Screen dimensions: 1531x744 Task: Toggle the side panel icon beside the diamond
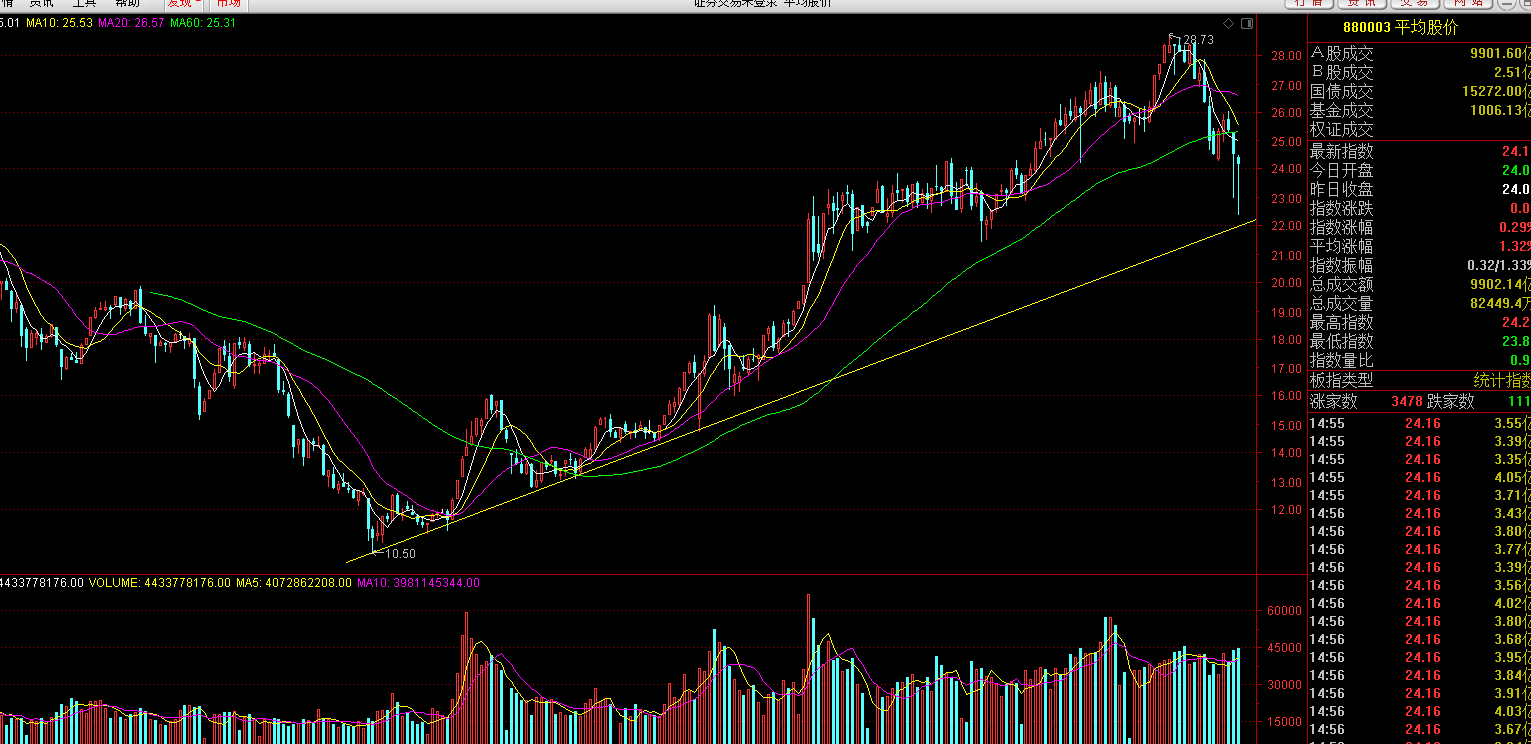[x=1245, y=23]
